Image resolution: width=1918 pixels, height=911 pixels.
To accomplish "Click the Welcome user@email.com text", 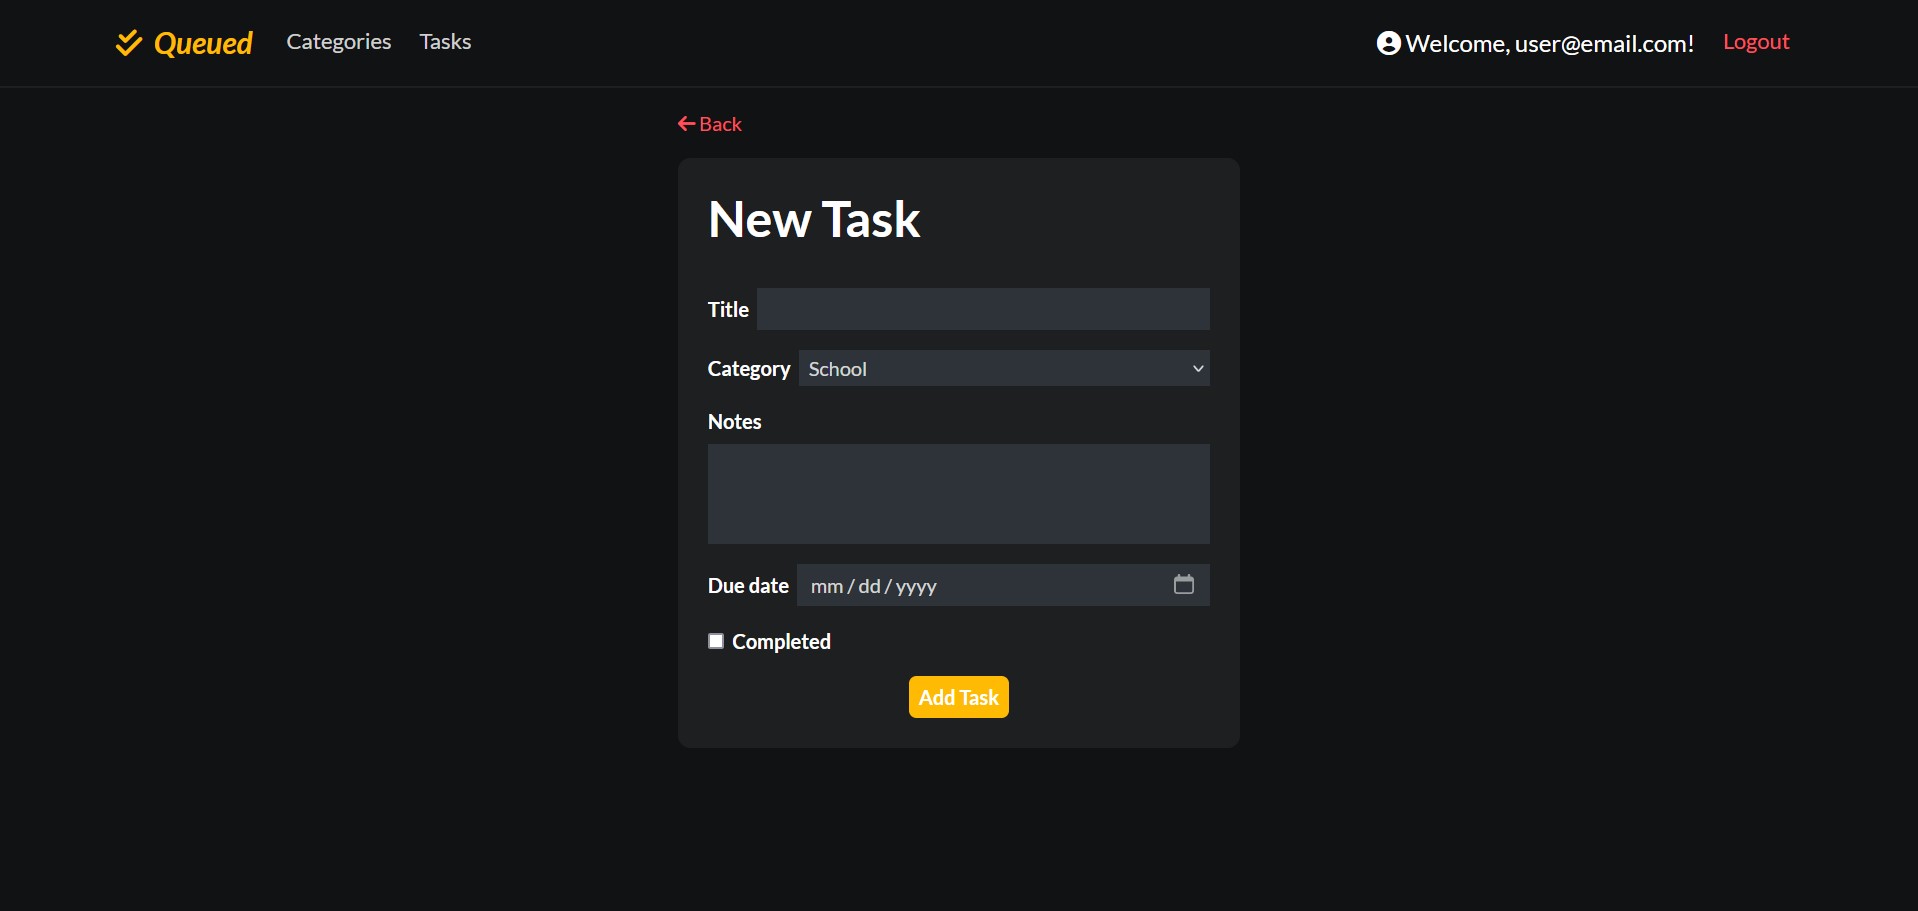I will (1548, 43).
